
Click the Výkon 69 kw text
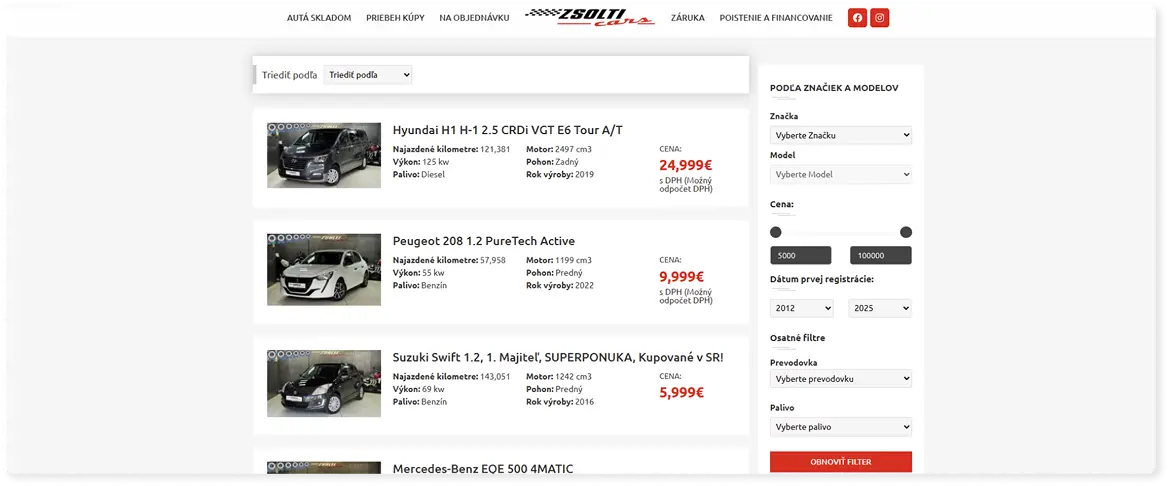(418, 389)
